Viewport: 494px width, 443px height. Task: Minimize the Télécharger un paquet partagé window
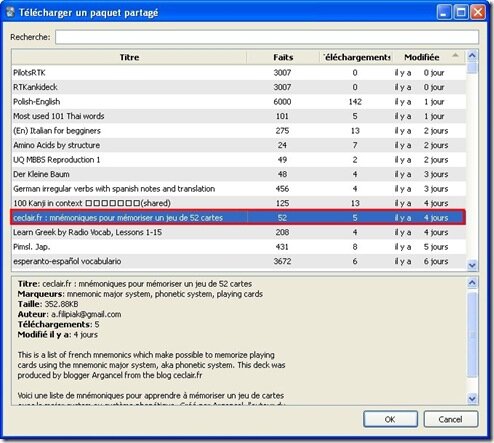444,13
